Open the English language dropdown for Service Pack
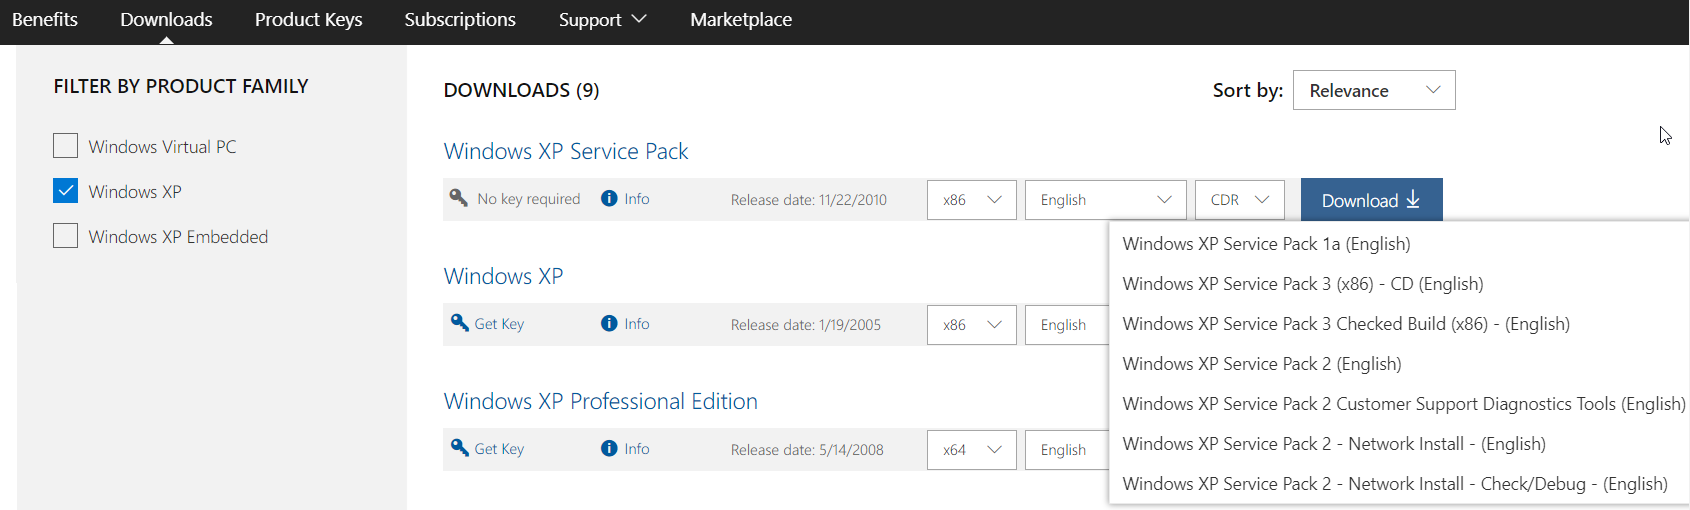1690x510 pixels. pos(1106,200)
